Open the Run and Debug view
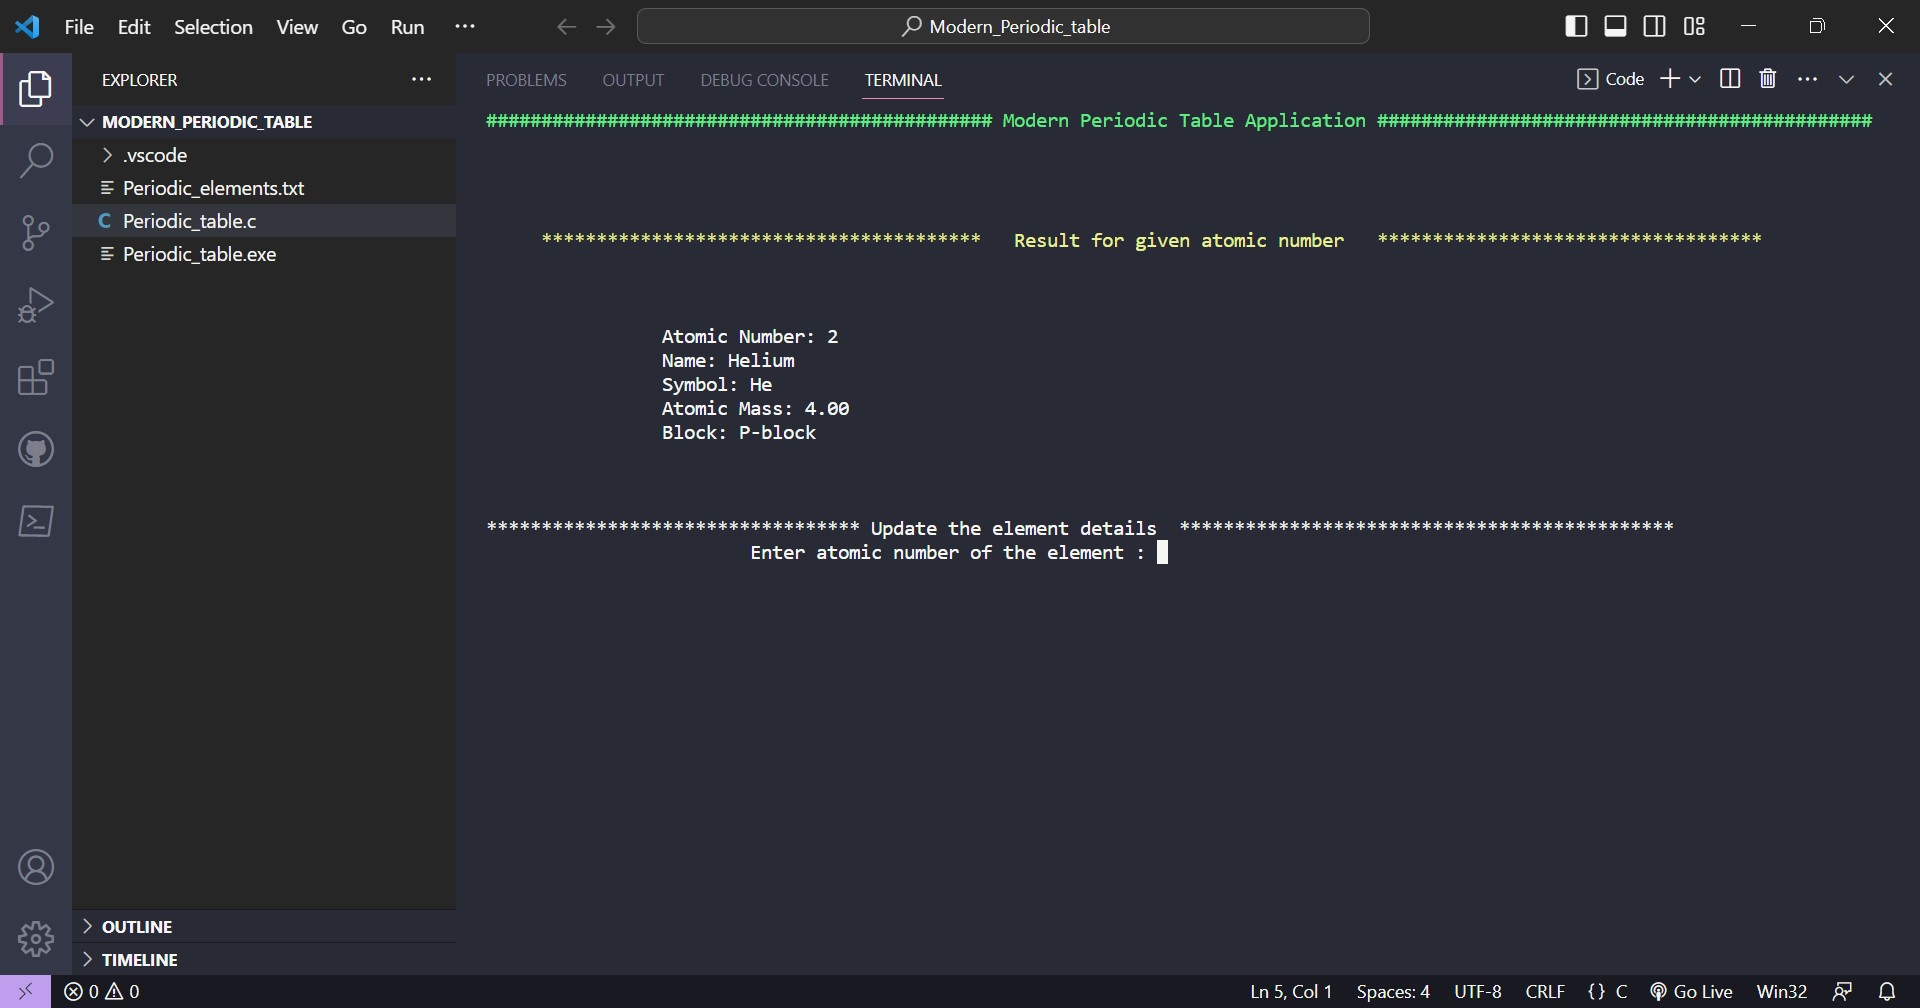This screenshot has height=1008, width=1920. pos(35,304)
